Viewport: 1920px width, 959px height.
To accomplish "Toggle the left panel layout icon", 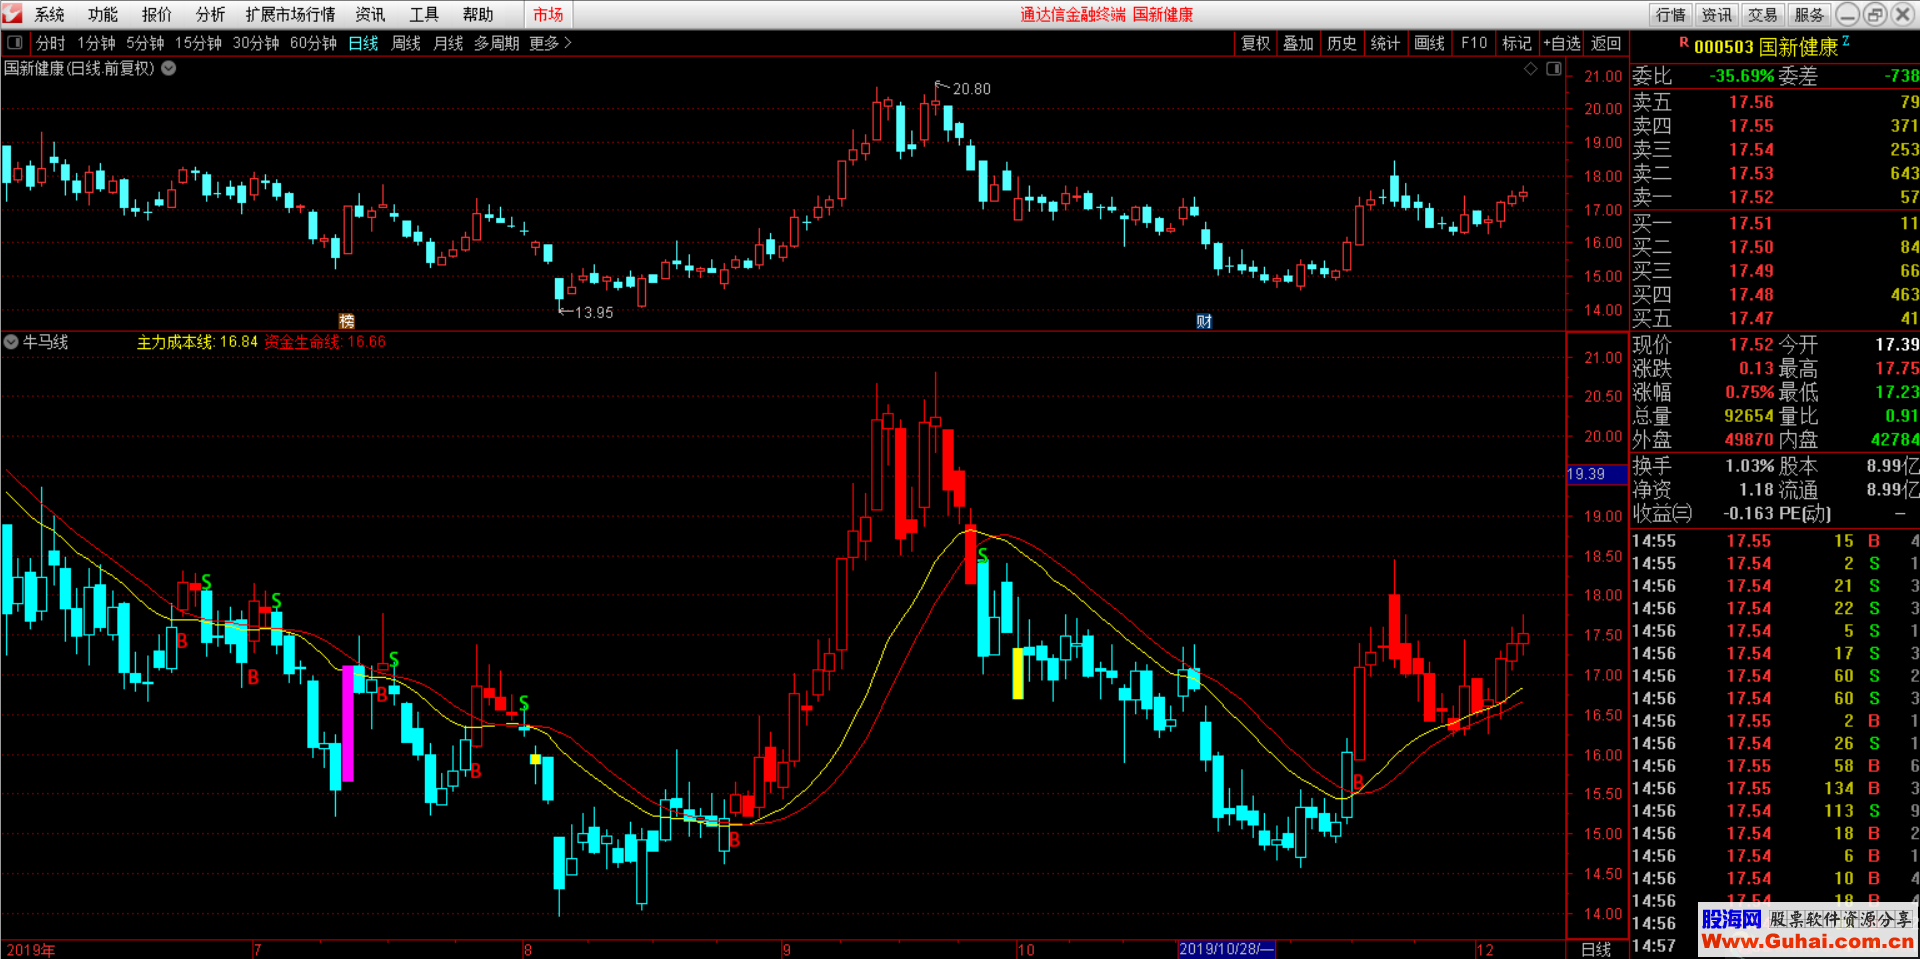I will click(x=14, y=43).
